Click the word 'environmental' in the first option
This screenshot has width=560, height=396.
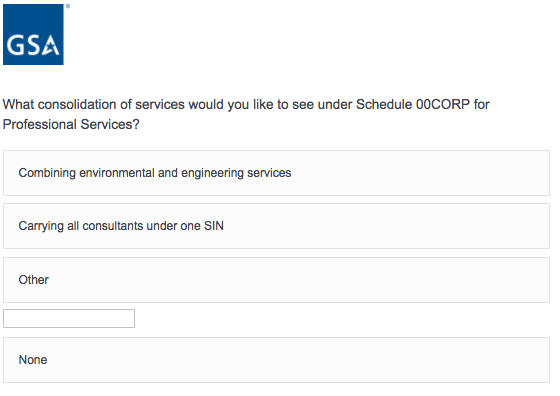pos(117,173)
